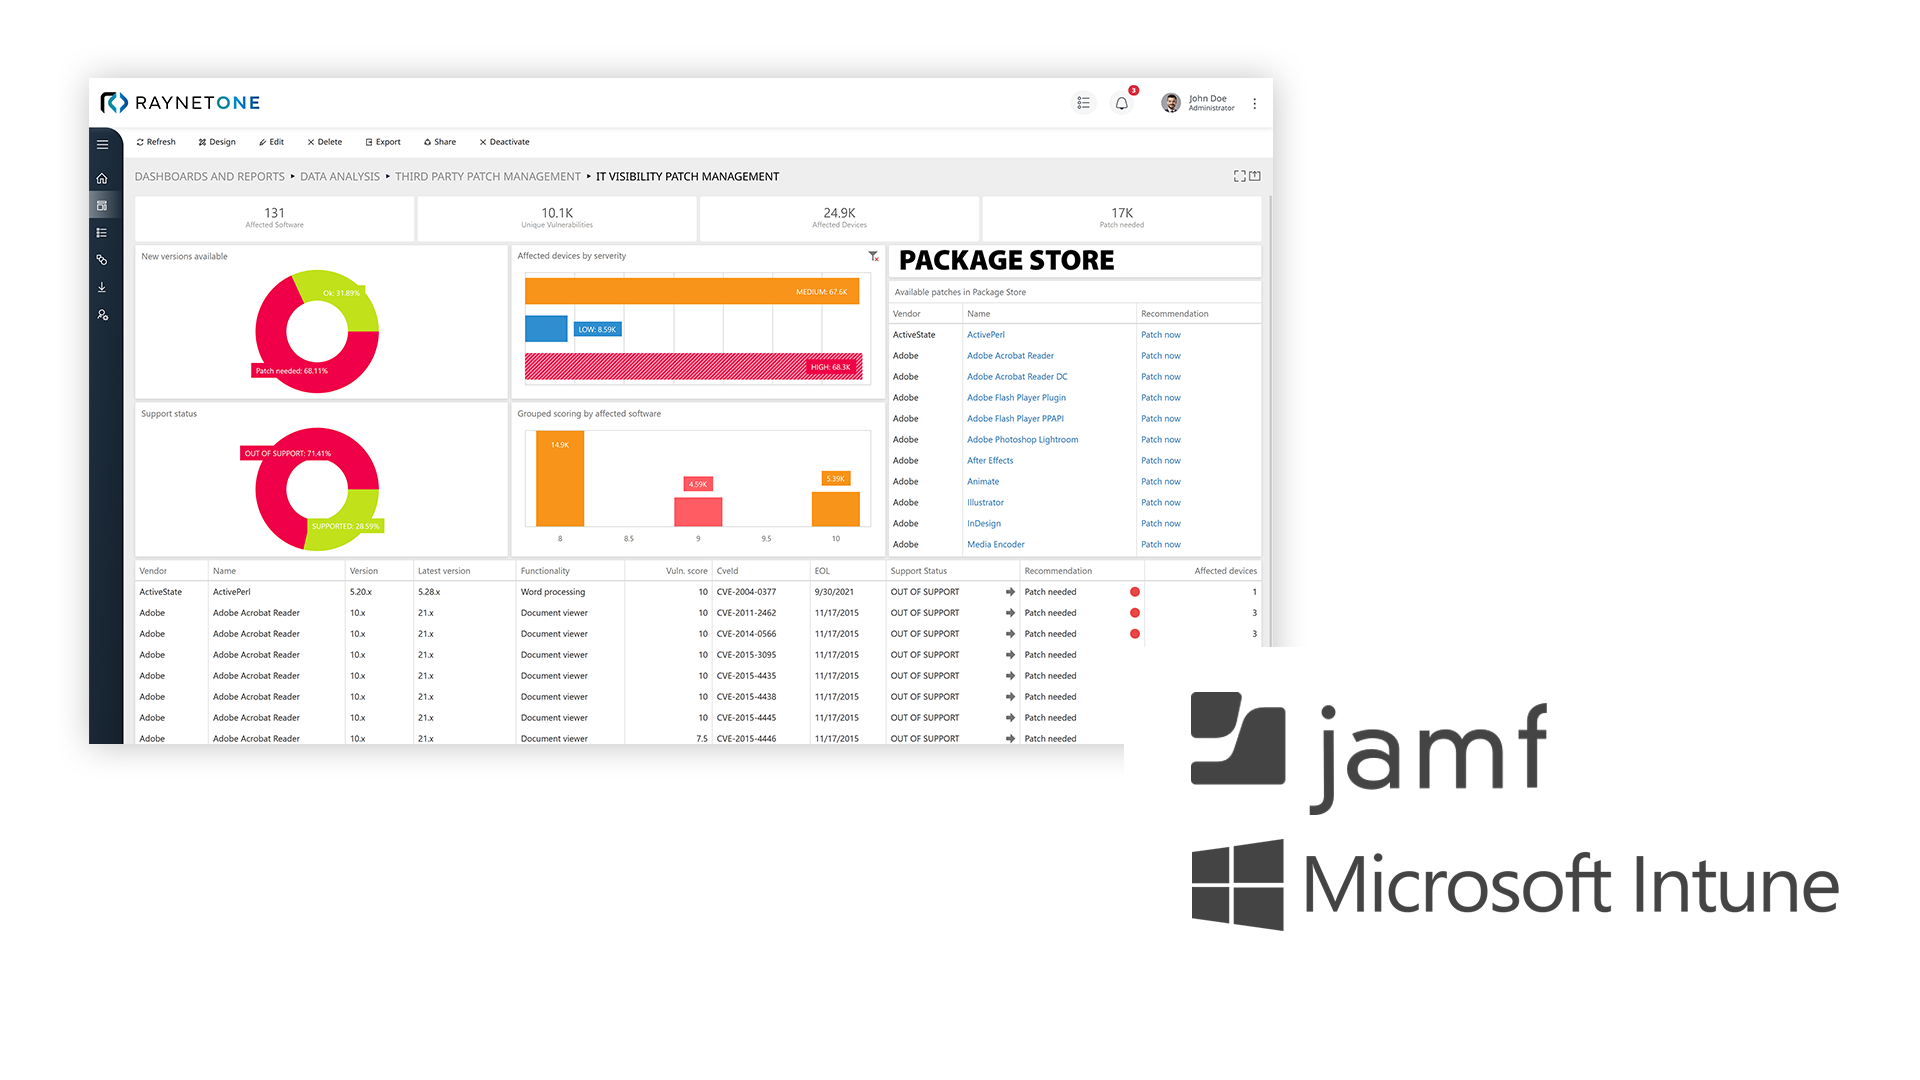This screenshot has height=1080, width=1920.
Task: Open ActivePerl package link
Action: click(x=986, y=335)
